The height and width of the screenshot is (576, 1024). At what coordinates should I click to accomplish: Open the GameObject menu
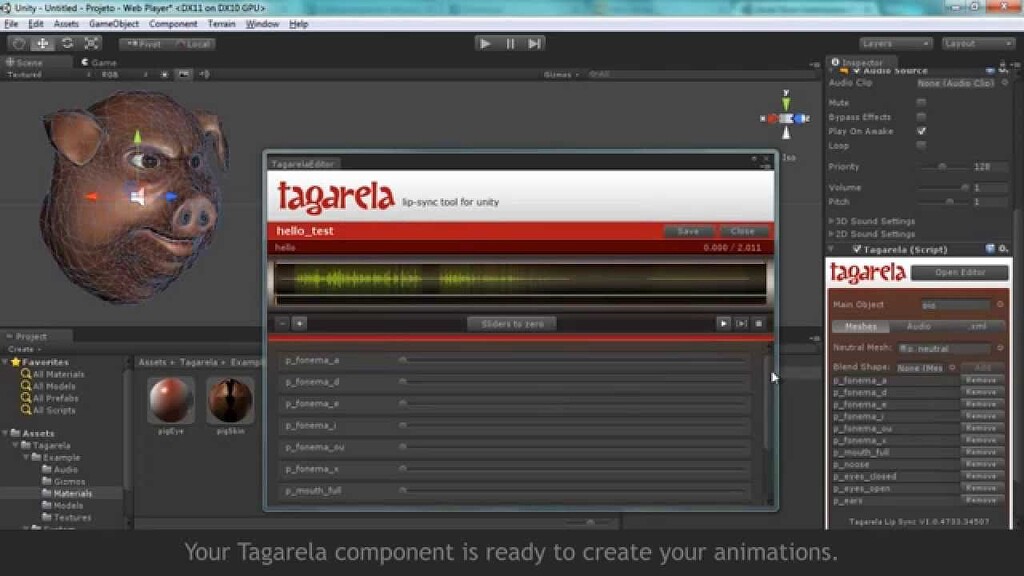click(x=116, y=23)
